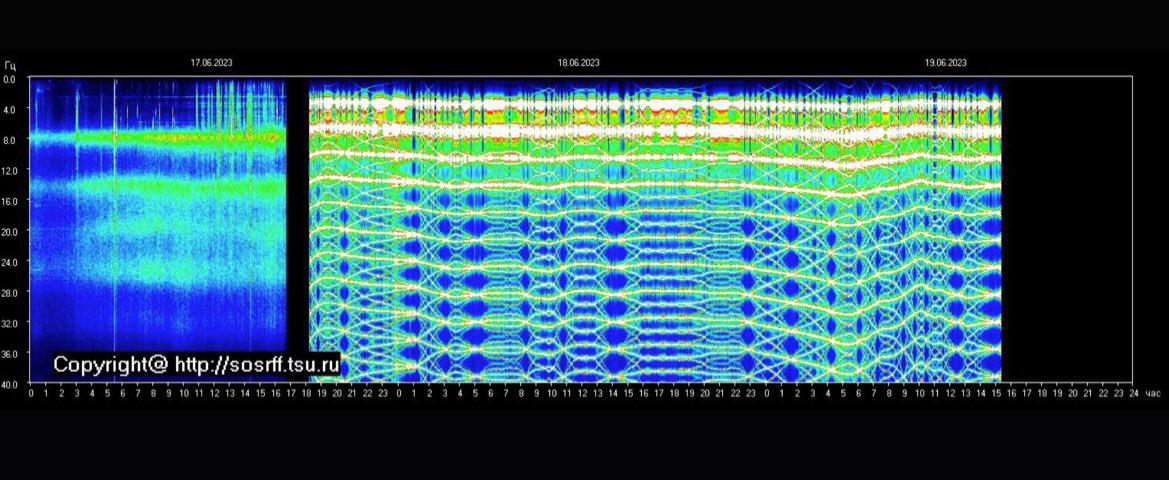Click the 4.0 frequency axis tick
The image size is (1169, 480).
pos(10,110)
